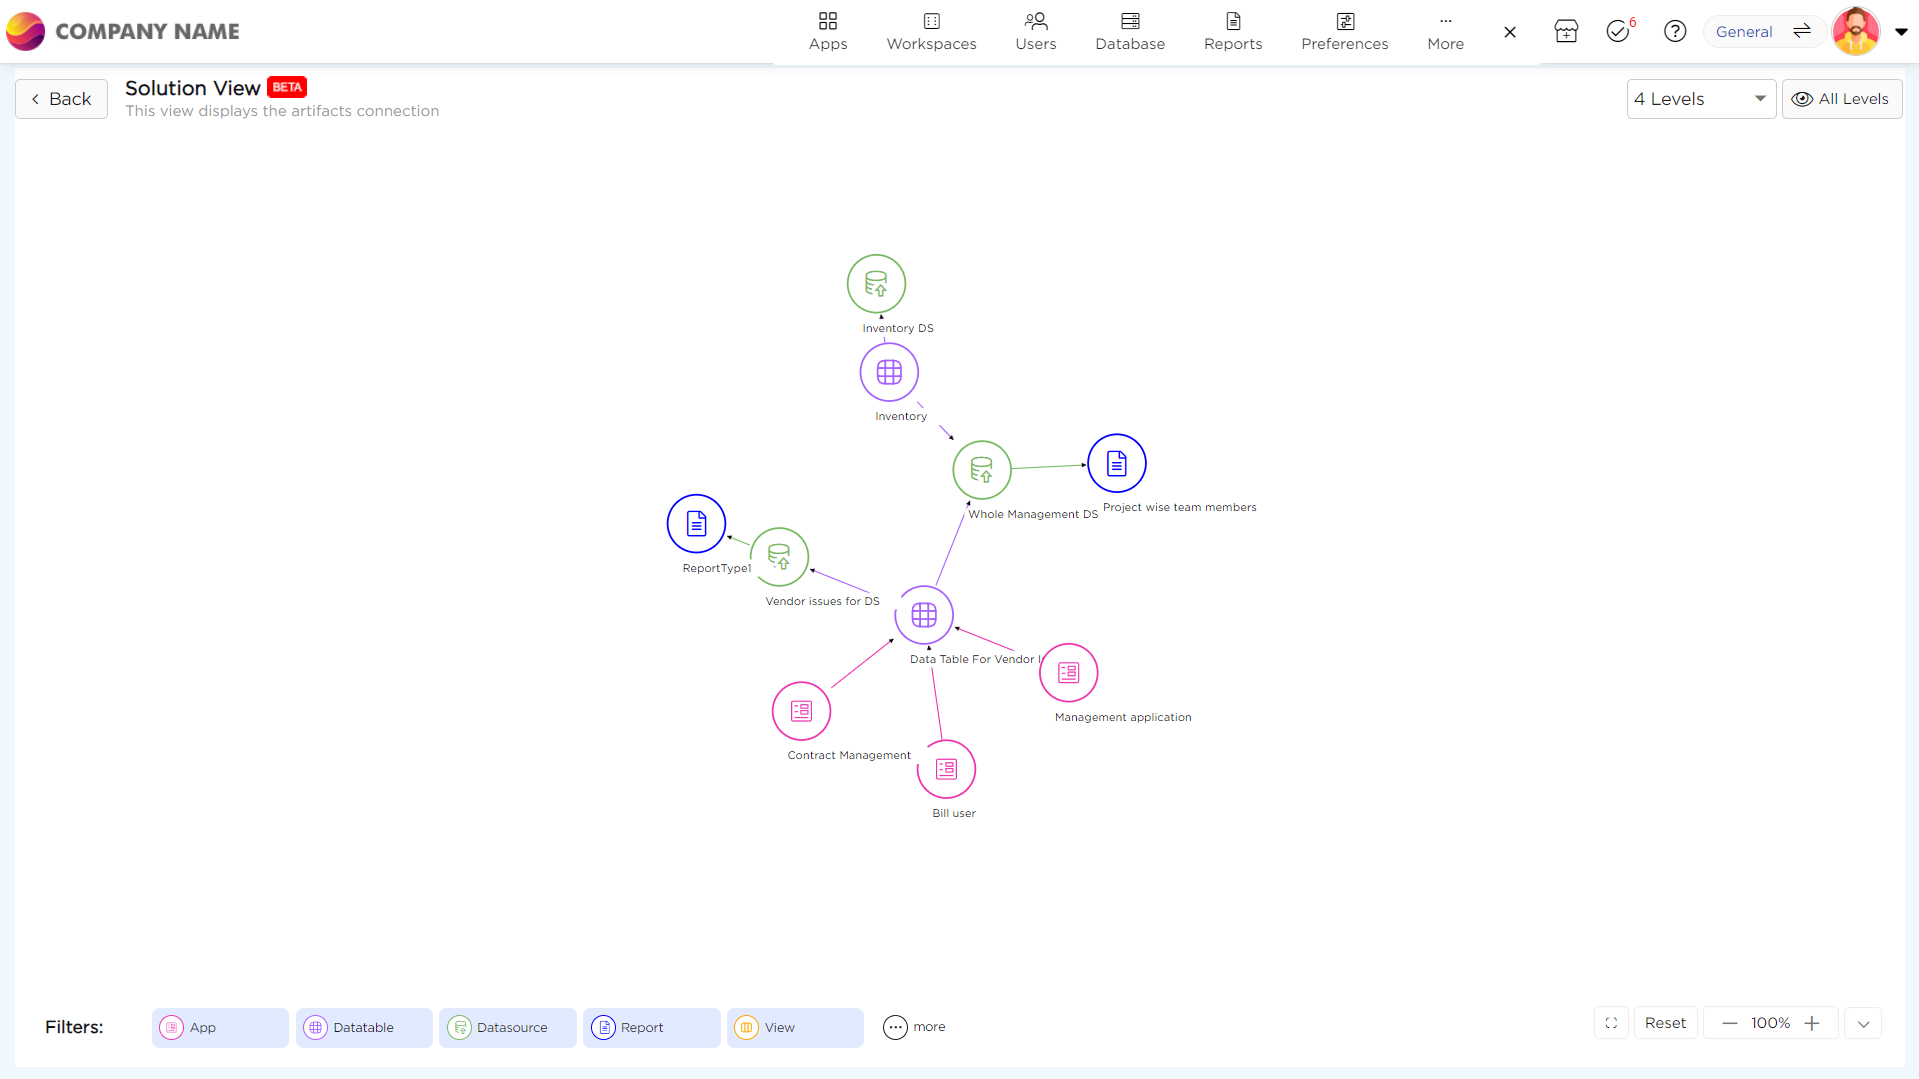The height and width of the screenshot is (1079, 1919).
Task: Open the marketplace store icon
Action: pyautogui.click(x=1566, y=32)
